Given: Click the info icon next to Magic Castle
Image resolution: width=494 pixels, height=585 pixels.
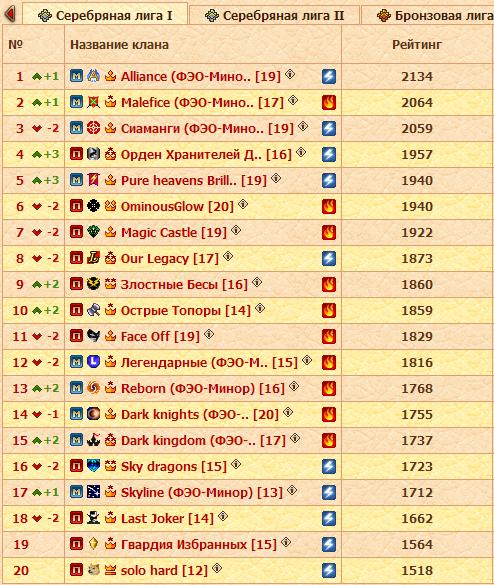Looking at the screenshot, I should [236, 230].
